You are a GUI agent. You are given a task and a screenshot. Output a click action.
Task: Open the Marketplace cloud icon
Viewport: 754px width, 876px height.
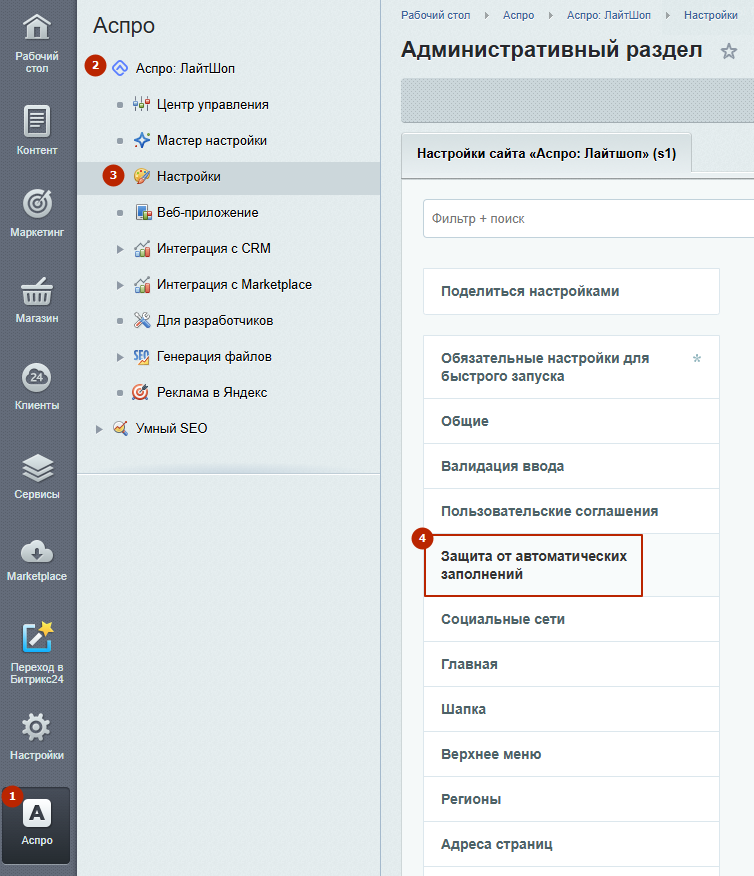pyautogui.click(x=37, y=552)
